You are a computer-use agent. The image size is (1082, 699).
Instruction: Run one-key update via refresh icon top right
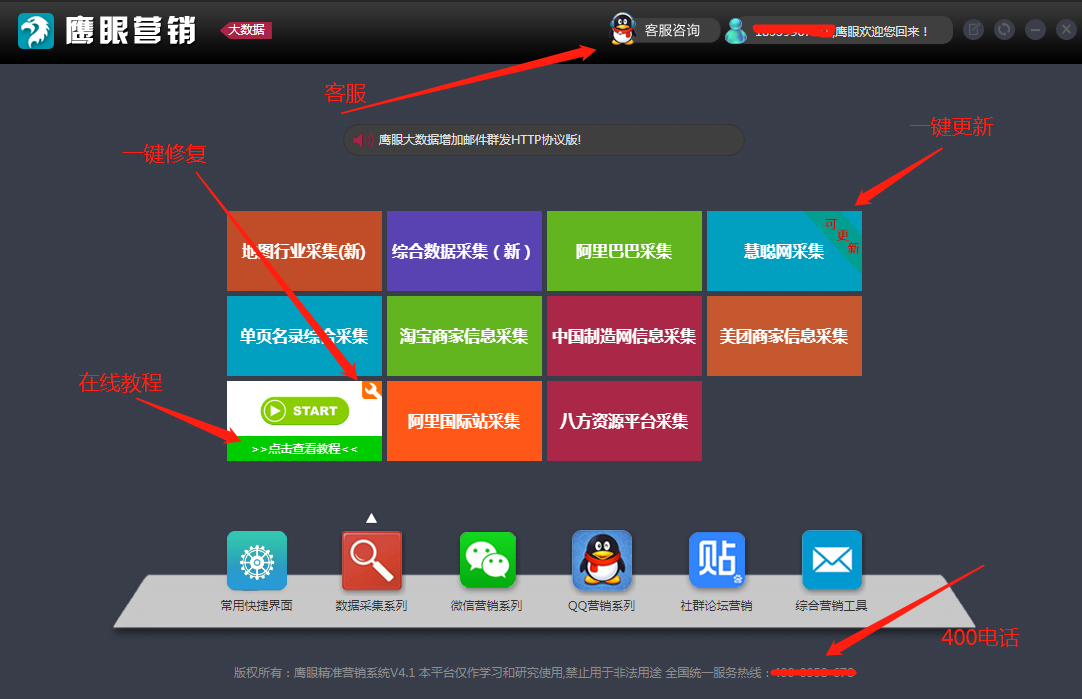pyautogui.click(x=1003, y=29)
